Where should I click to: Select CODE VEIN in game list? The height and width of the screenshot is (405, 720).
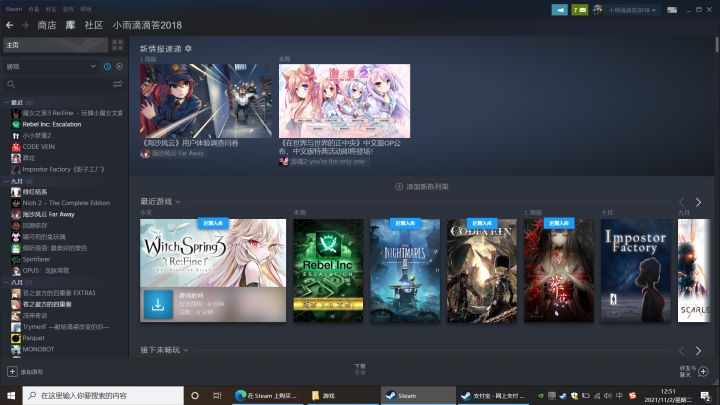[x=39, y=147]
